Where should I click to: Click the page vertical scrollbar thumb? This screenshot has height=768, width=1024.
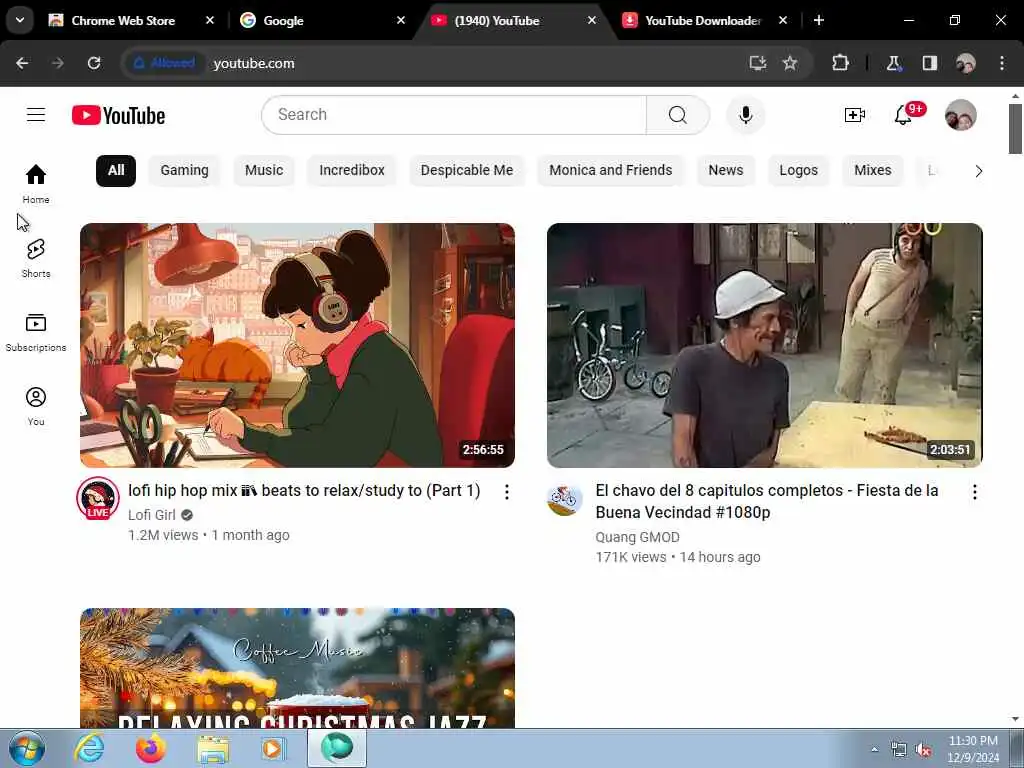pyautogui.click(x=1015, y=129)
